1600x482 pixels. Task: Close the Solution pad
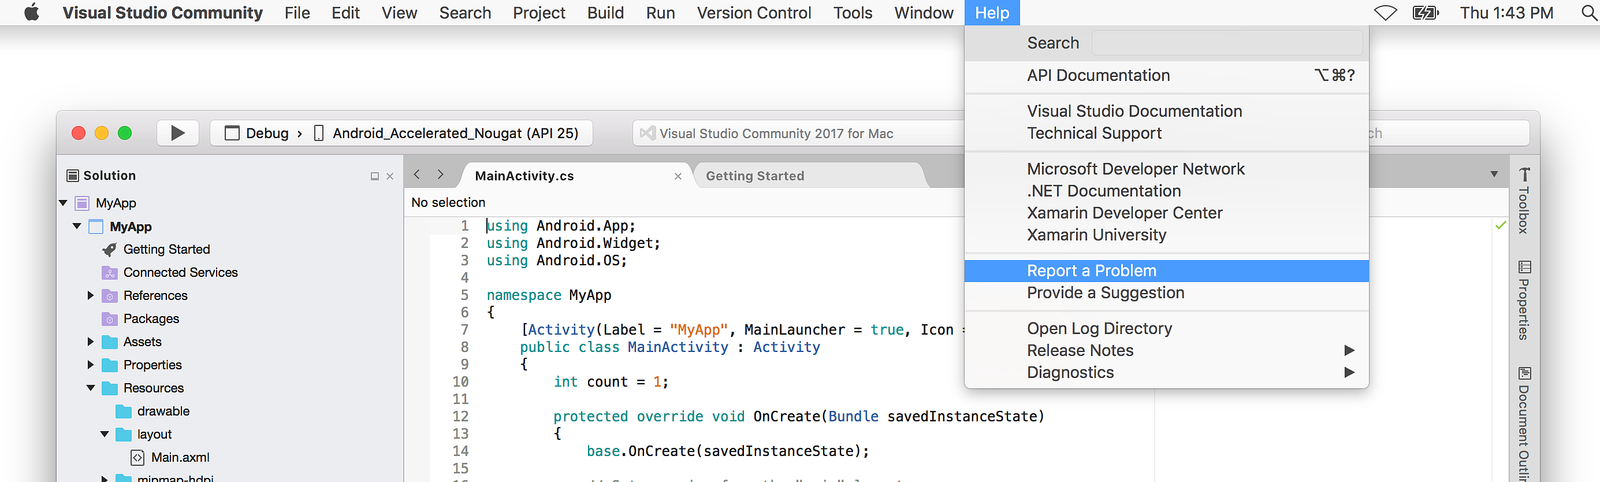point(390,176)
